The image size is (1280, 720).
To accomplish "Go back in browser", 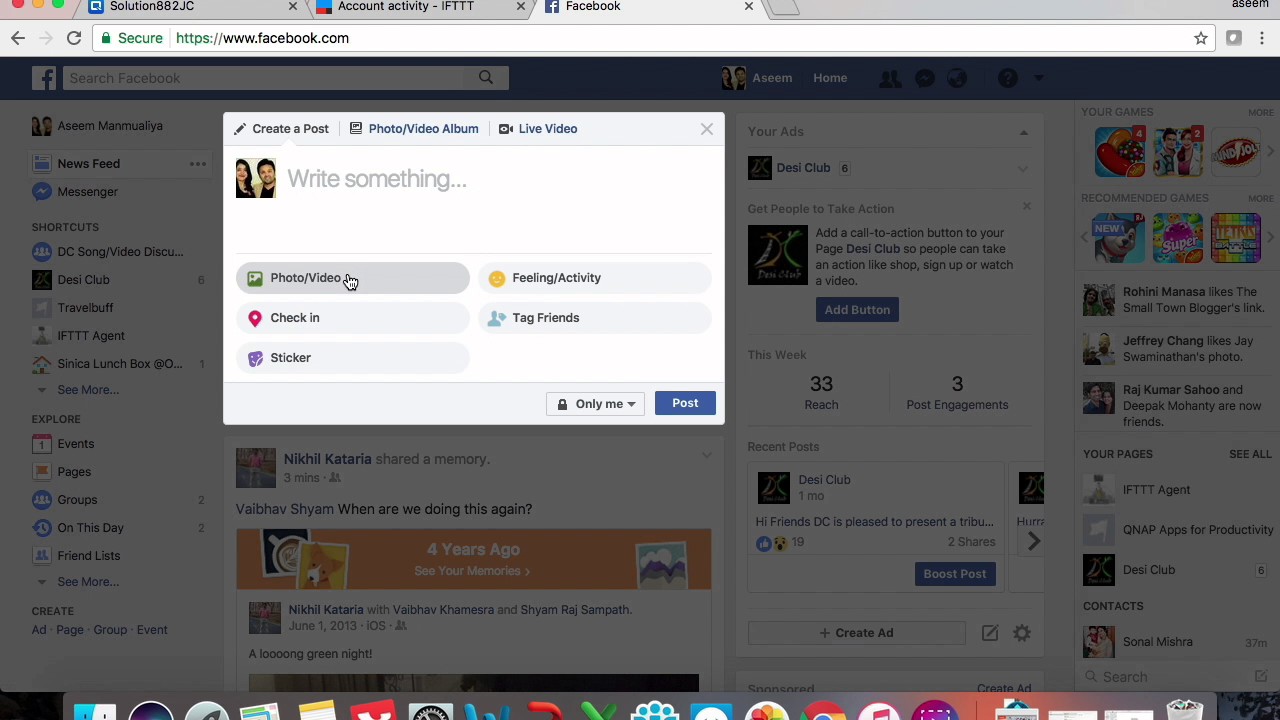I will coord(18,38).
